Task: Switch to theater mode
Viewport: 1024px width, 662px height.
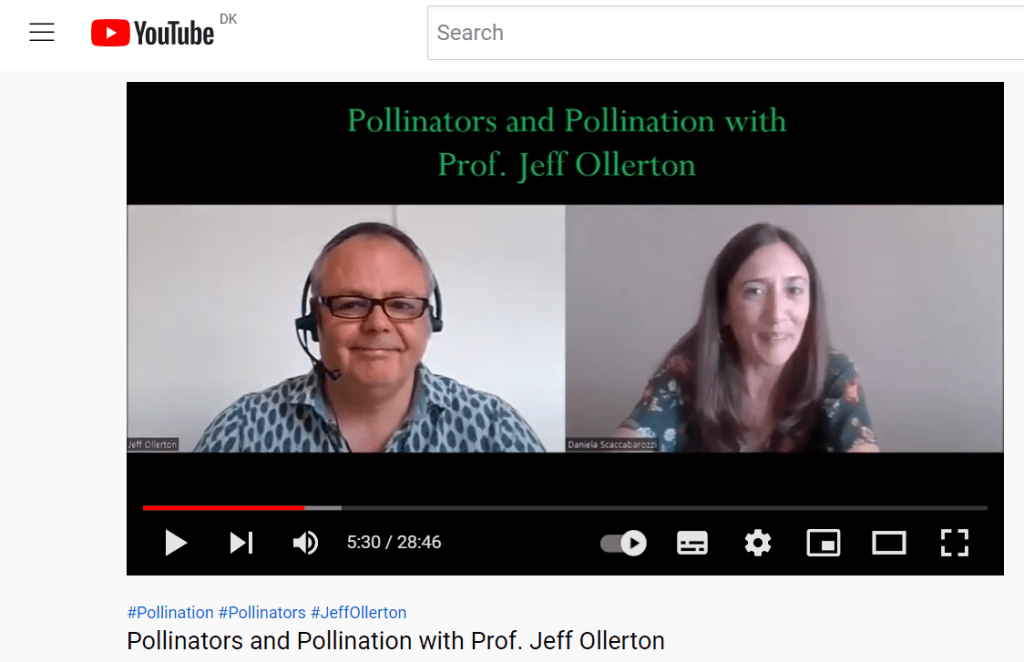Action: [889, 543]
